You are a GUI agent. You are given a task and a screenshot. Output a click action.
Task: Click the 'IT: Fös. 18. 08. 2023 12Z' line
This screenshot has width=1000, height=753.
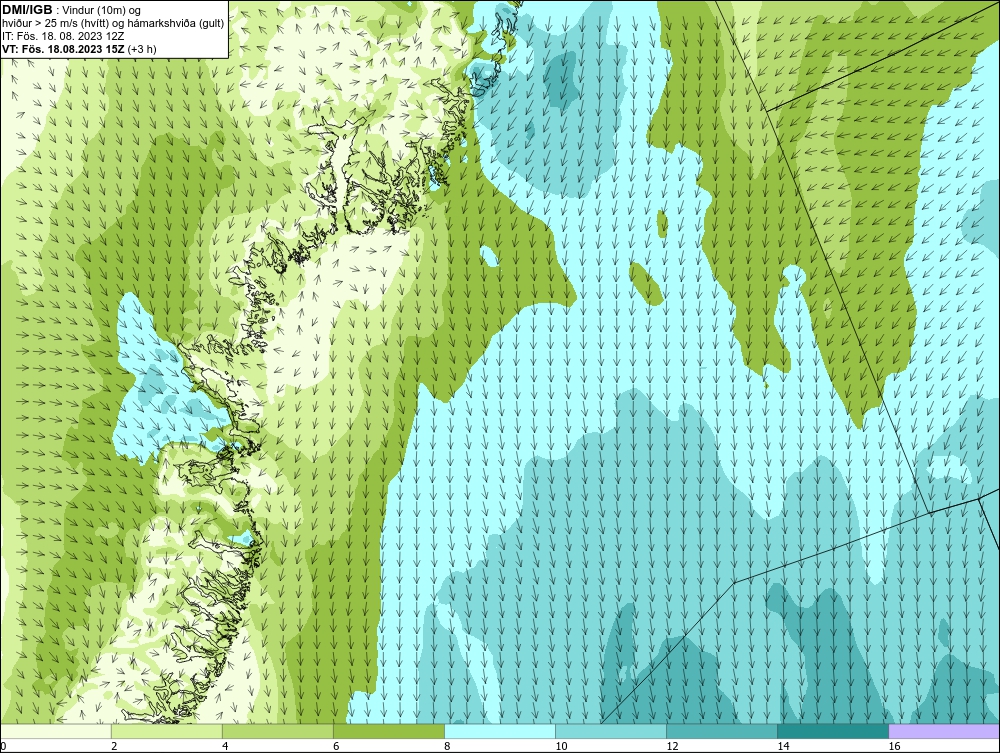(63, 36)
